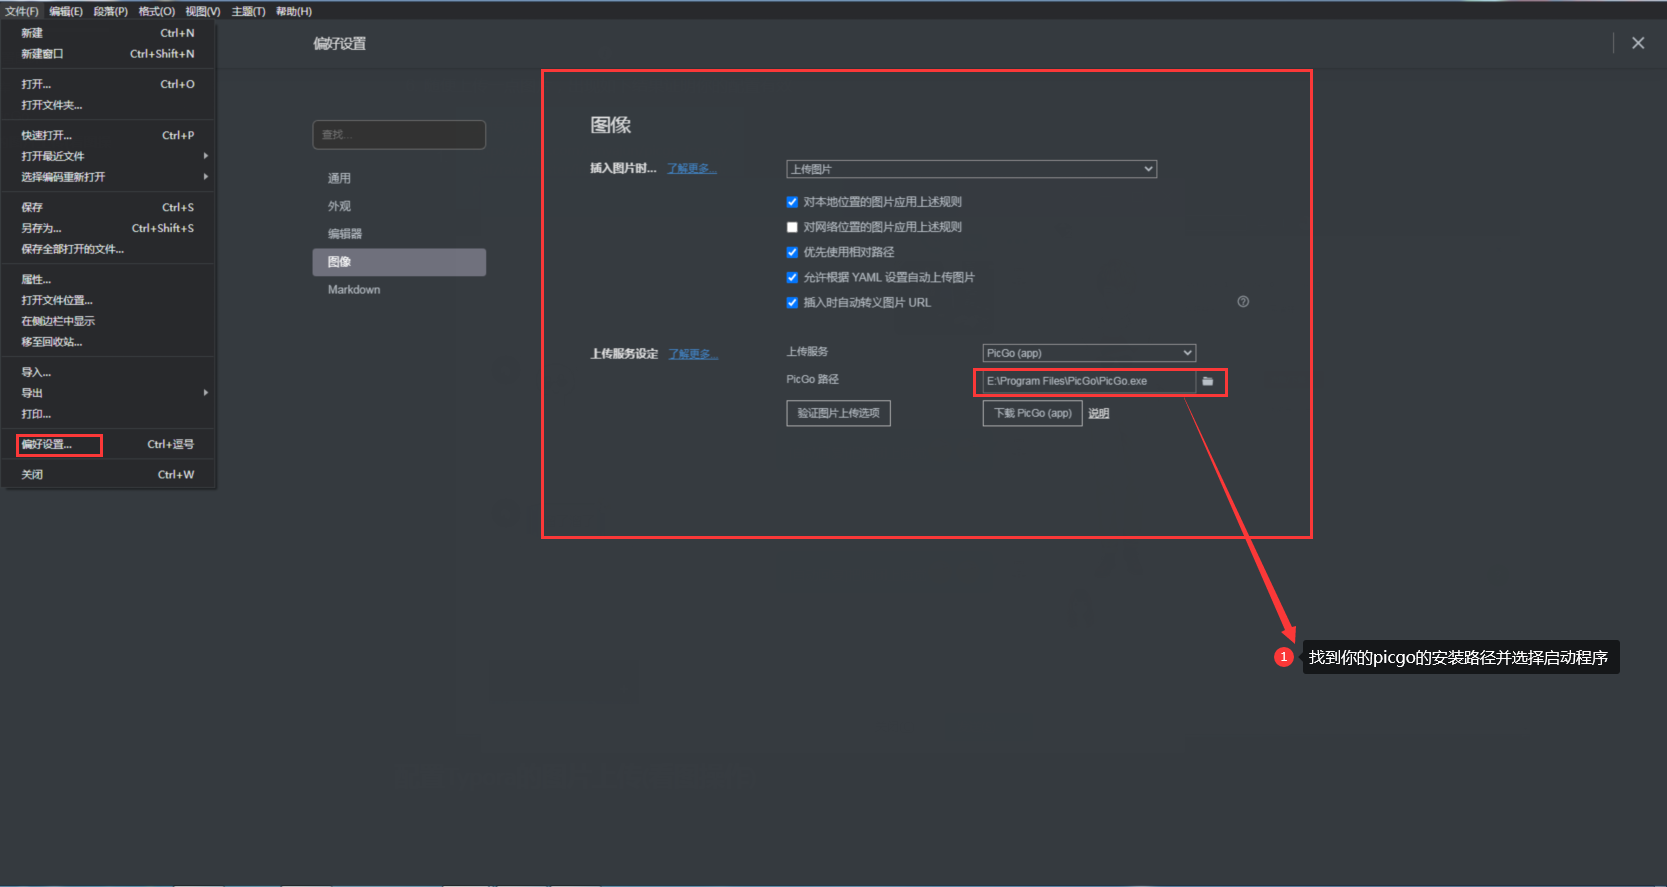1667x887 pixels.
Task: Toggle 对本地位置的图片应用上述规则 checkbox
Action: click(792, 202)
